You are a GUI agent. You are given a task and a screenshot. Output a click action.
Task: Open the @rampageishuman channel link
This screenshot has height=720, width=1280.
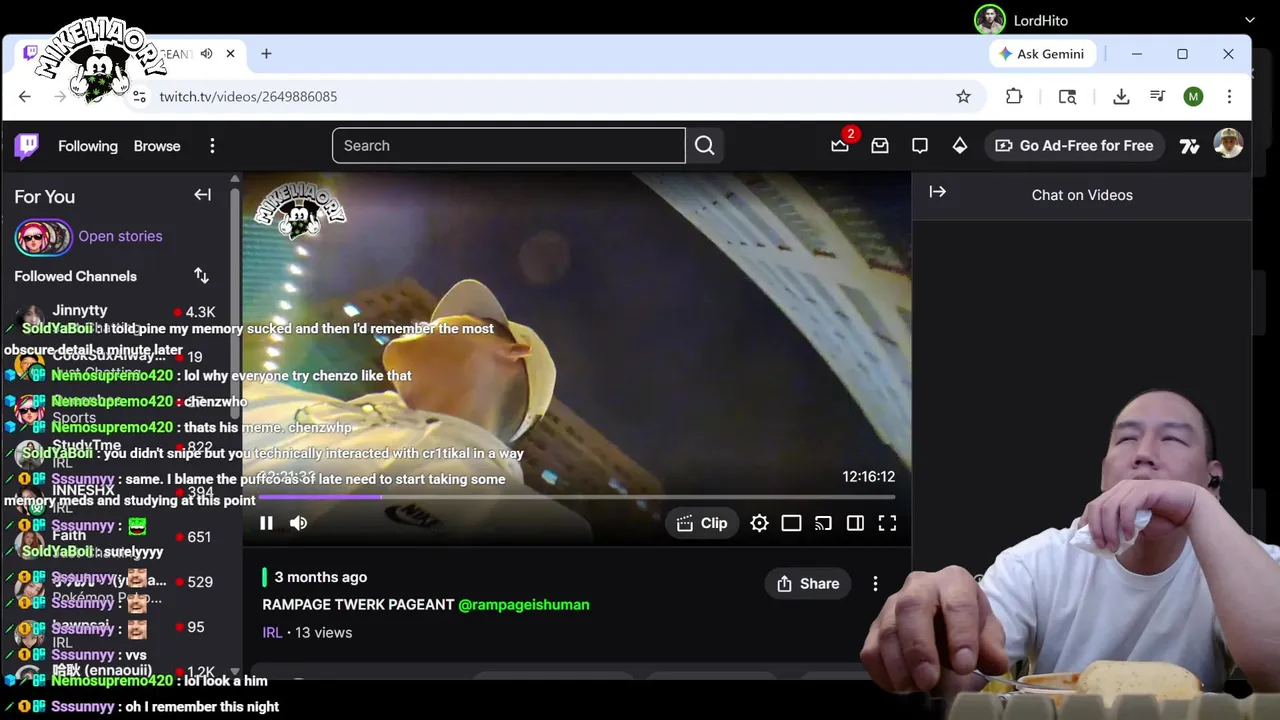coord(524,605)
